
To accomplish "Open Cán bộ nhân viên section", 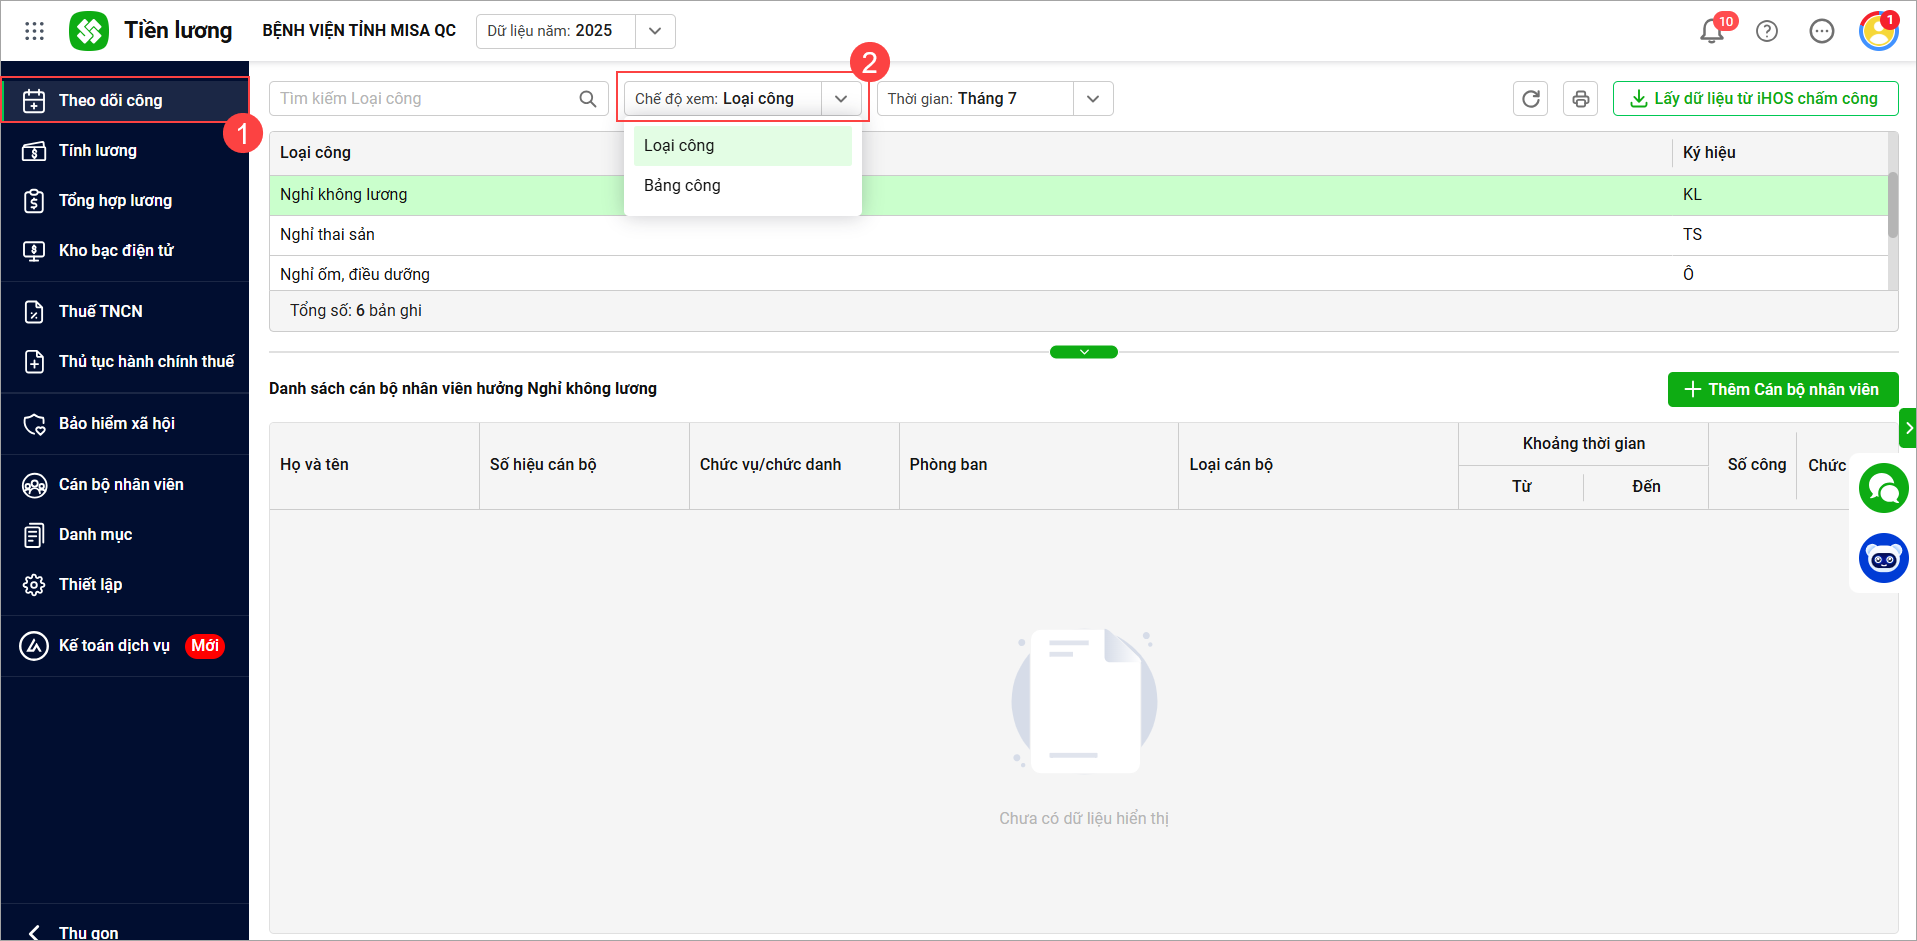I will click(x=125, y=484).
